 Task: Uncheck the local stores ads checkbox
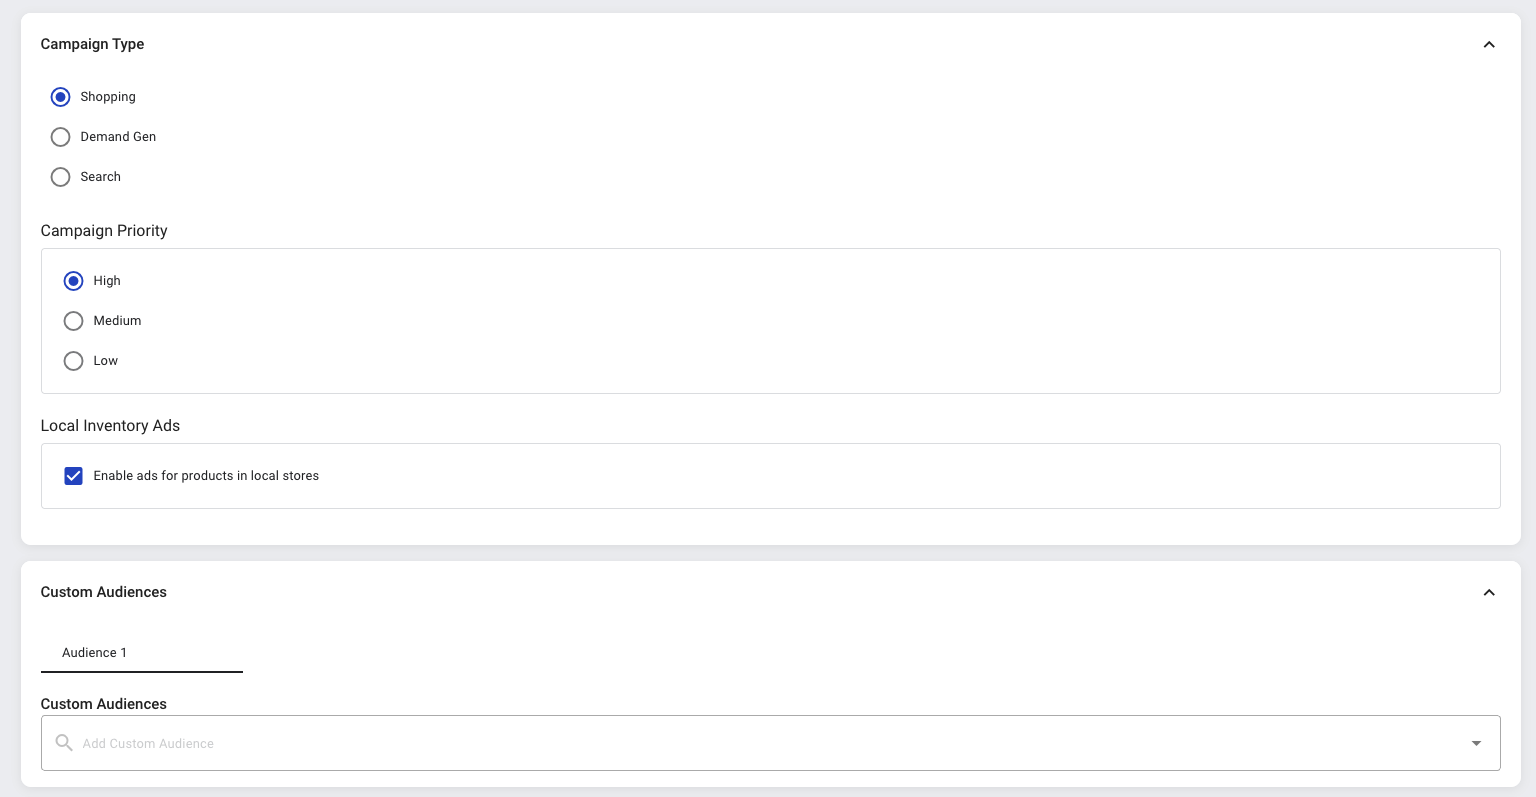[x=73, y=476]
